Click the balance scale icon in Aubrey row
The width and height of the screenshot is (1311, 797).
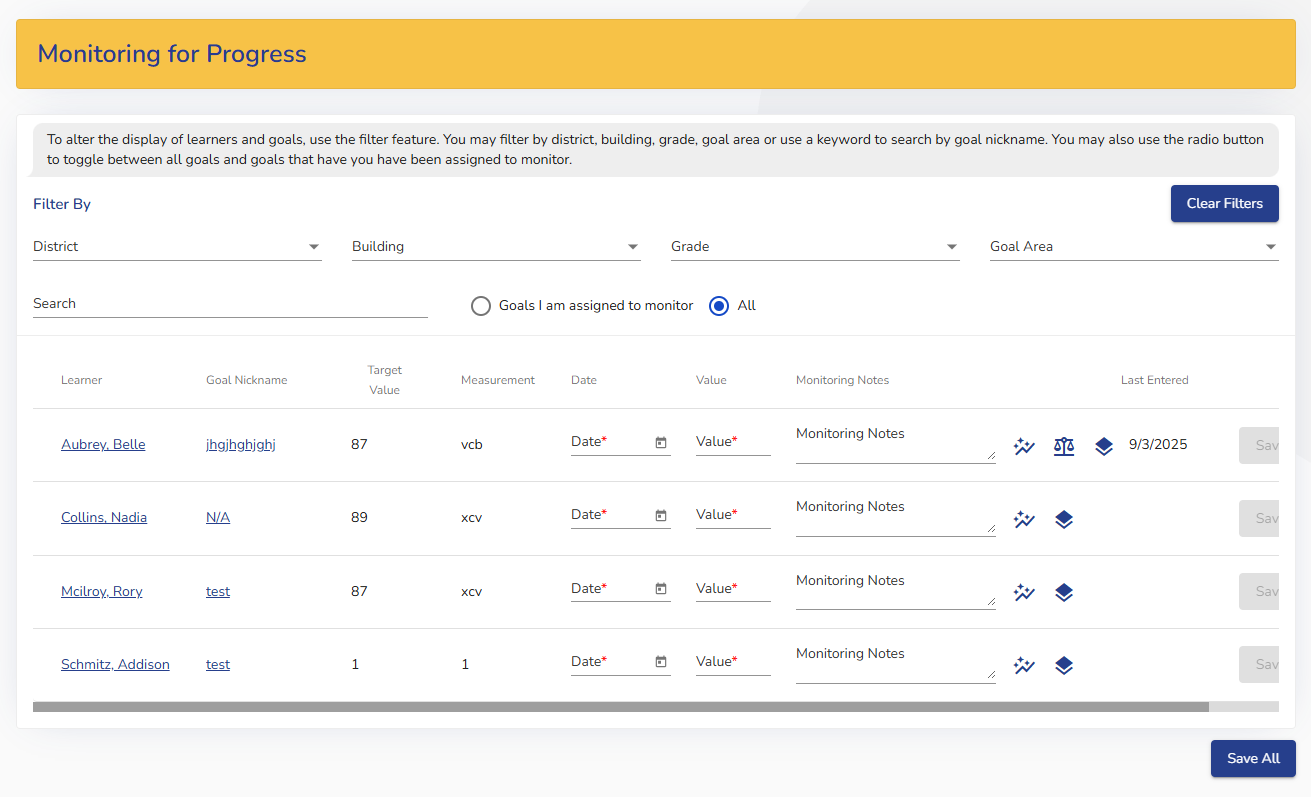pos(1063,446)
